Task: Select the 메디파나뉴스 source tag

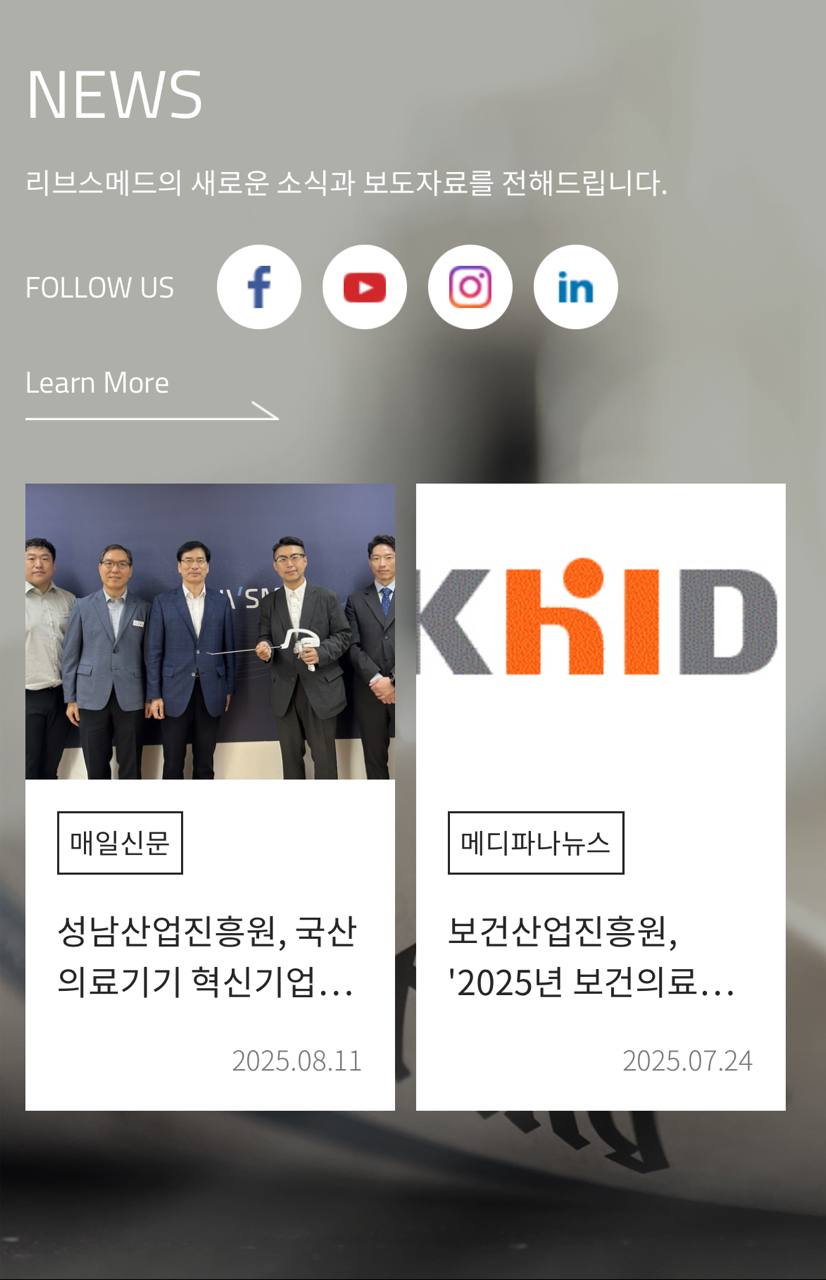Action: [536, 843]
